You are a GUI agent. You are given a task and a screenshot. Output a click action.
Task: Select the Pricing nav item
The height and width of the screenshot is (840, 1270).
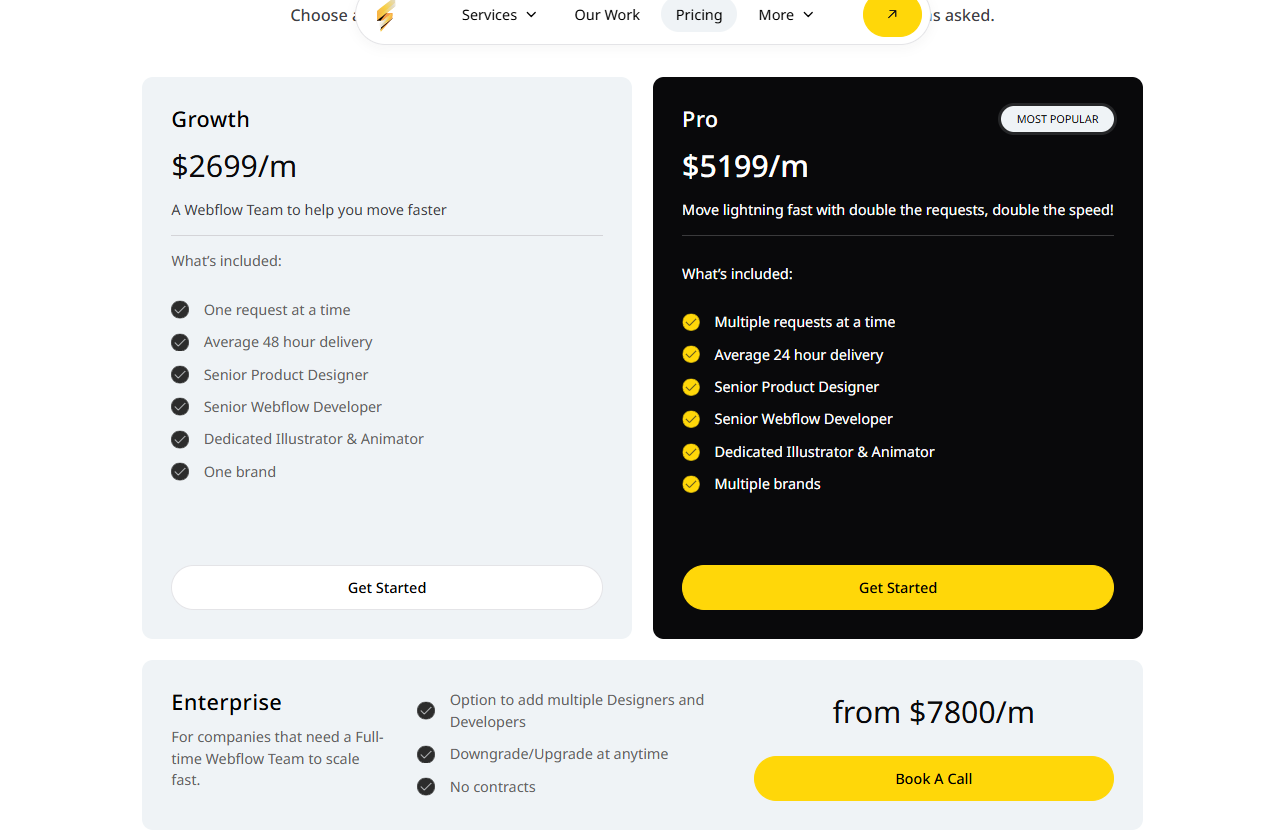[x=699, y=15]
